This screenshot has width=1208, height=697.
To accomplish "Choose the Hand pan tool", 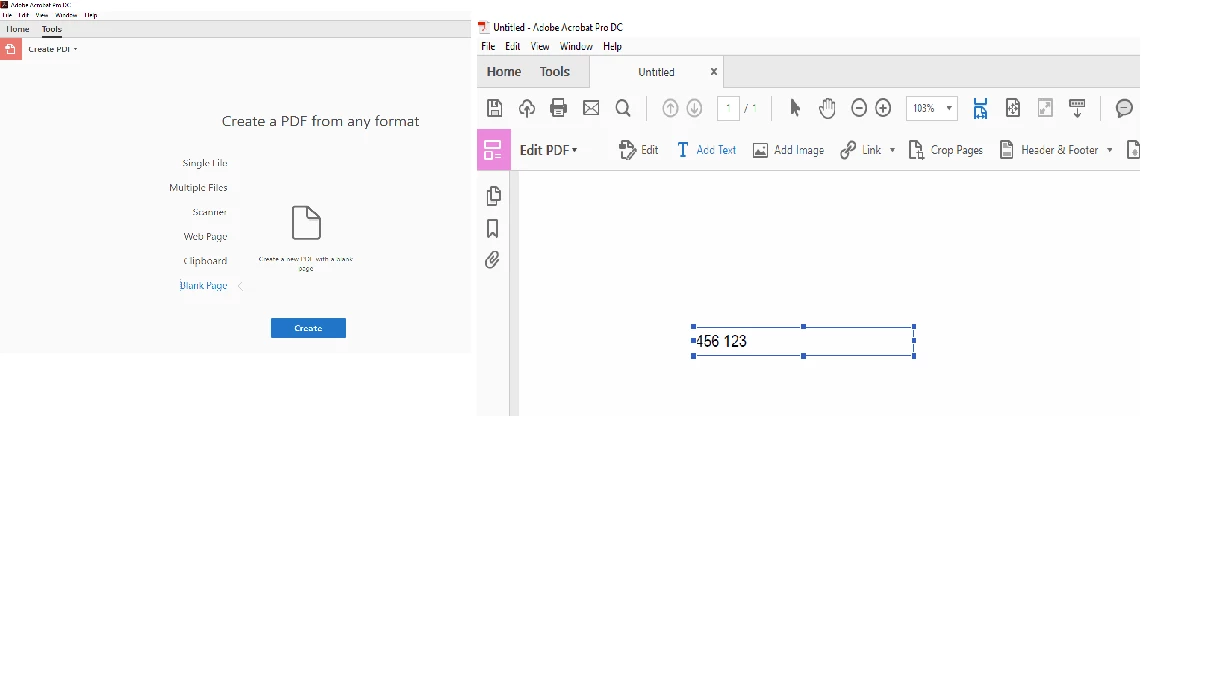I will point(827,108).
